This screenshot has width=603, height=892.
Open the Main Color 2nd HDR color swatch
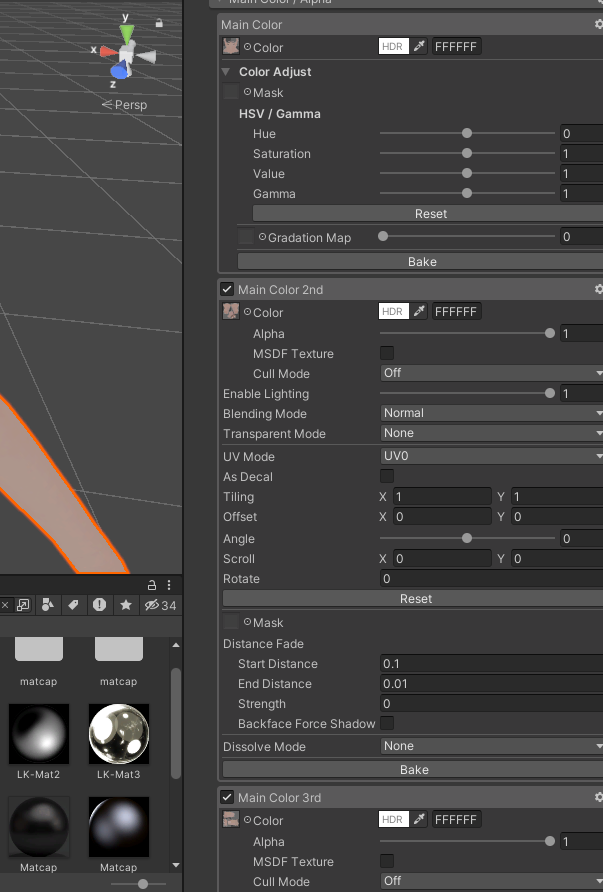tap(394, 312)
